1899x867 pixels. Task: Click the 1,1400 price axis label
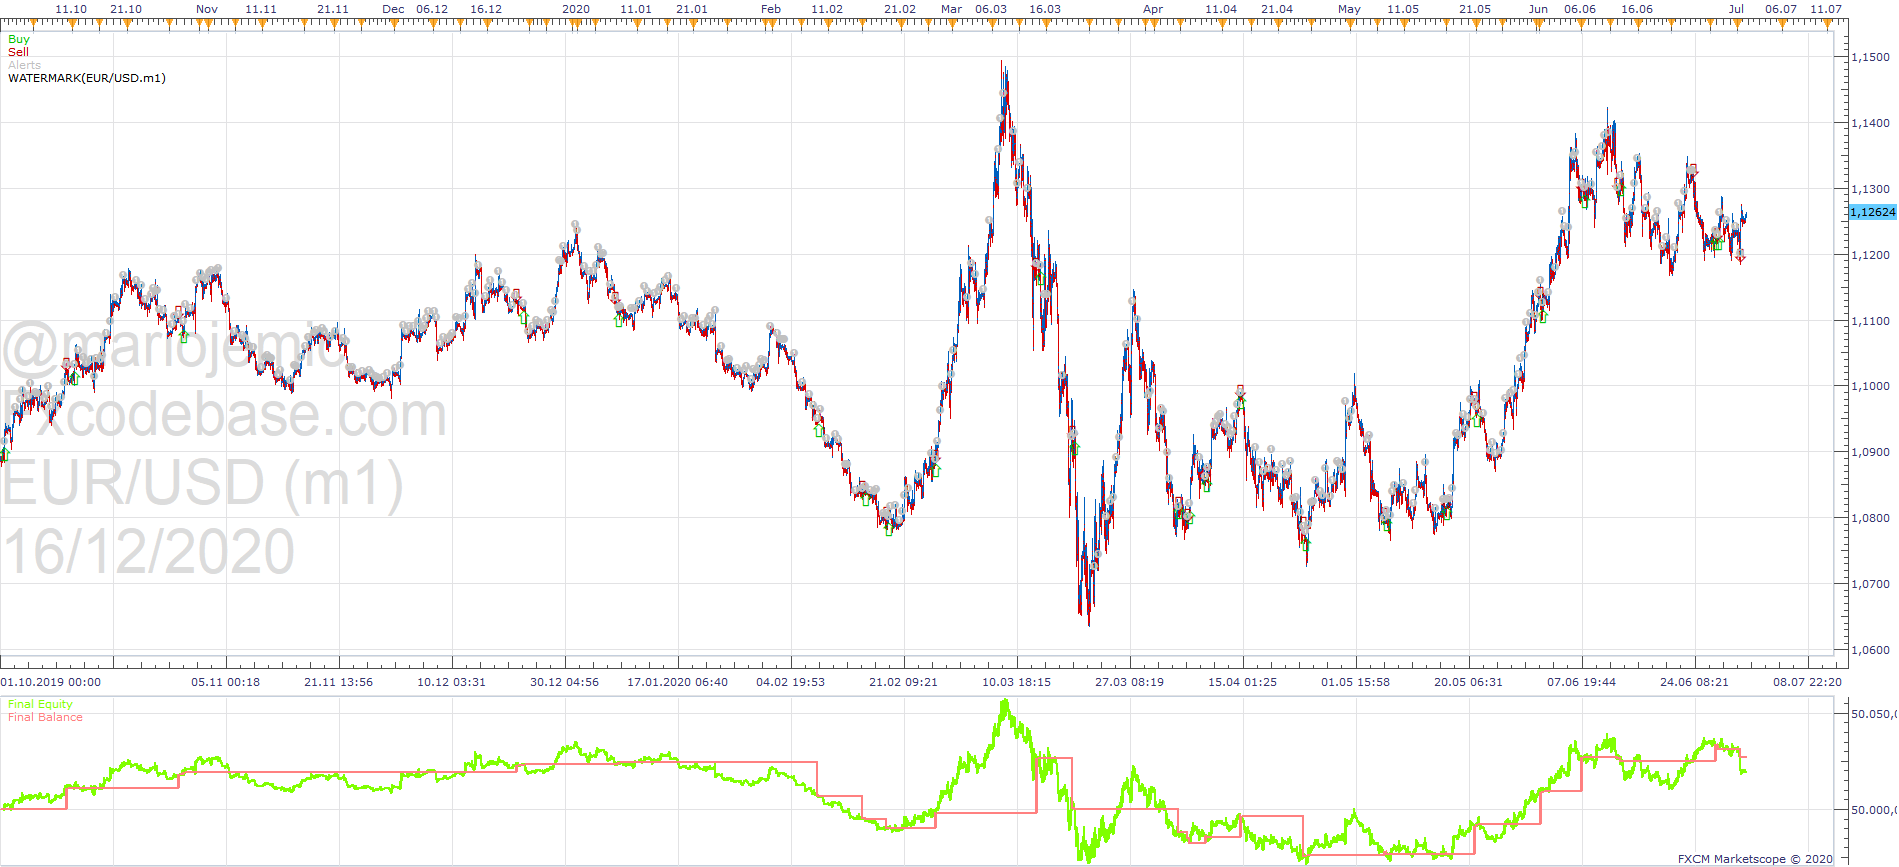[1870, 123]
